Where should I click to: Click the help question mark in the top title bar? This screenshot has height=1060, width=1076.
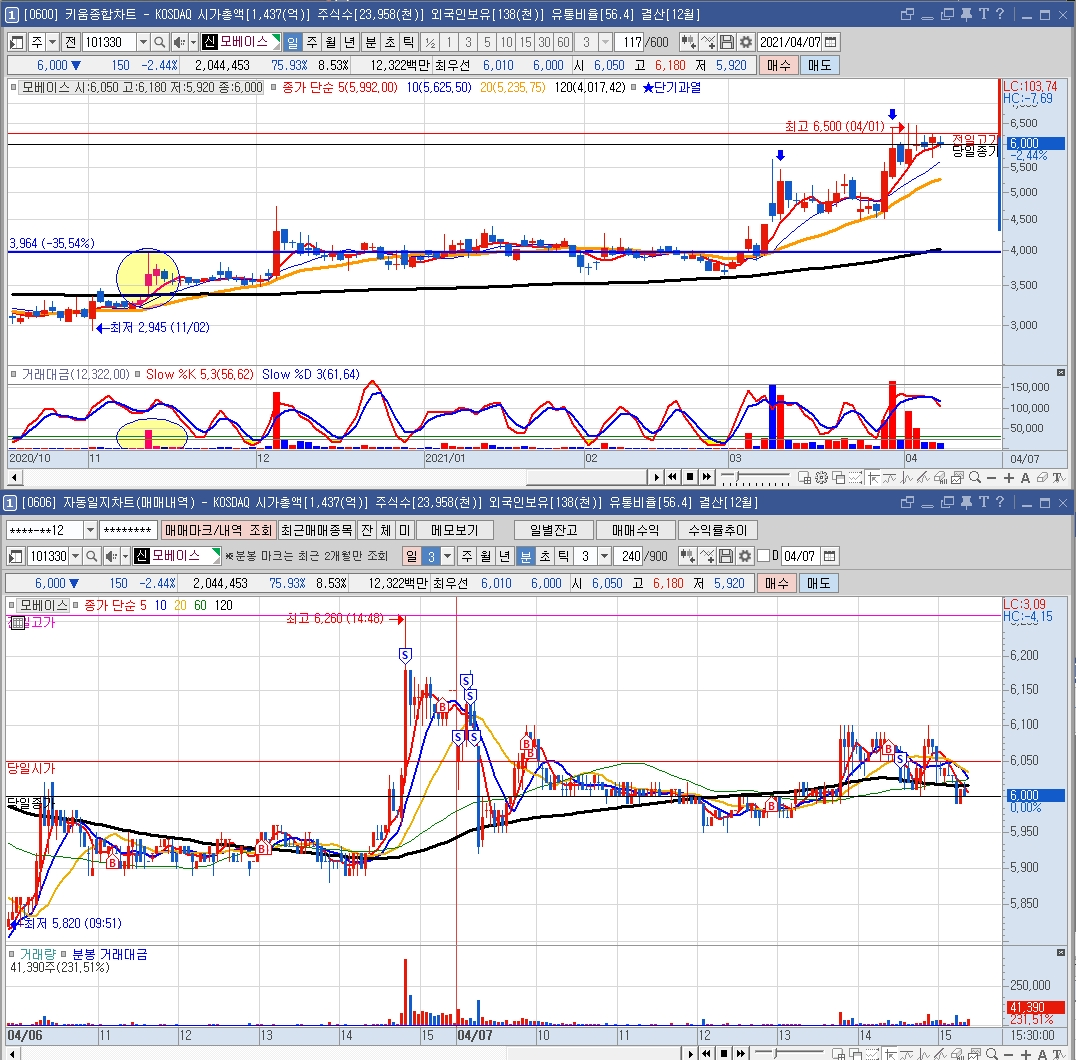pyautogui.click(x=1000, y=14)
